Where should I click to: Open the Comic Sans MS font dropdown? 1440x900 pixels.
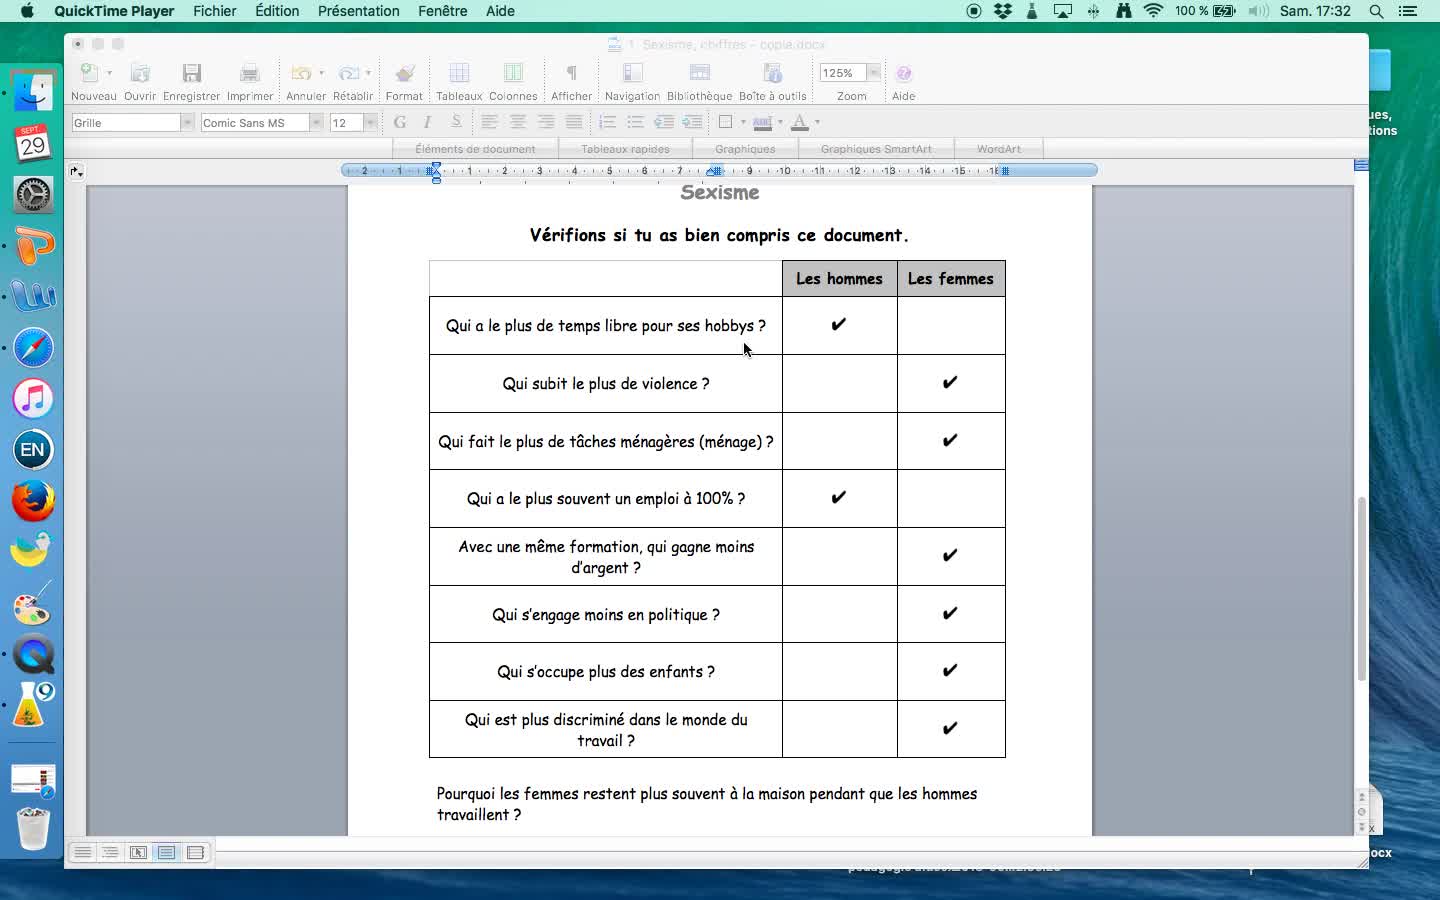tap(316, 123)
